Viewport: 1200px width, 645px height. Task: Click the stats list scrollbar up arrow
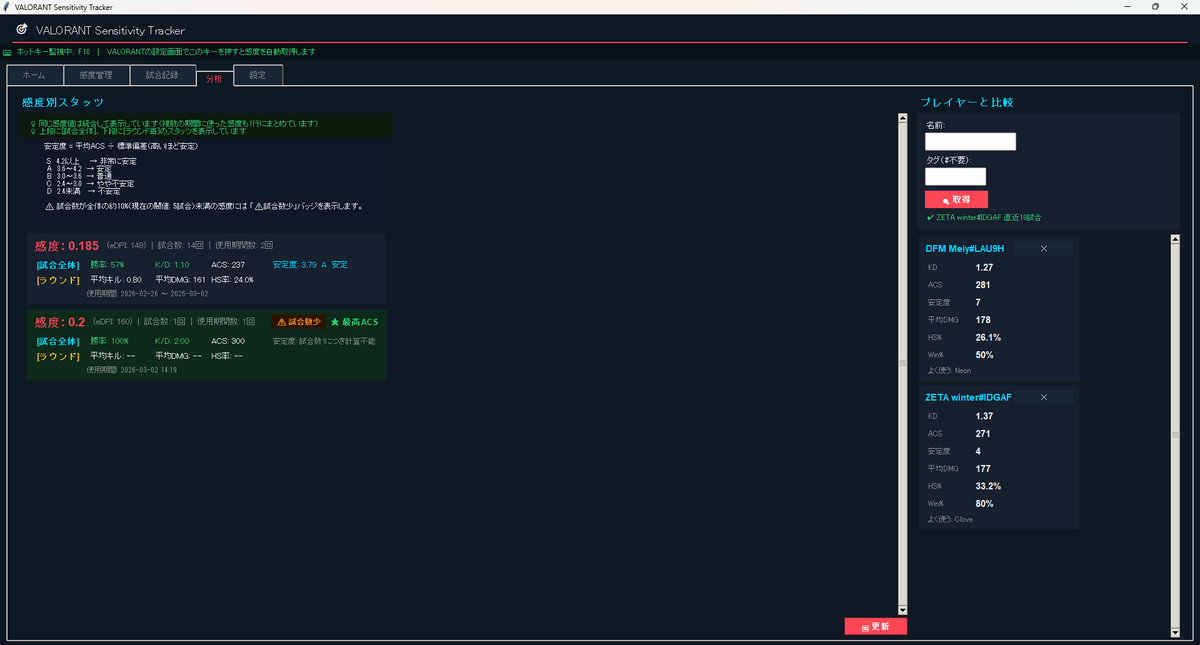902,117
